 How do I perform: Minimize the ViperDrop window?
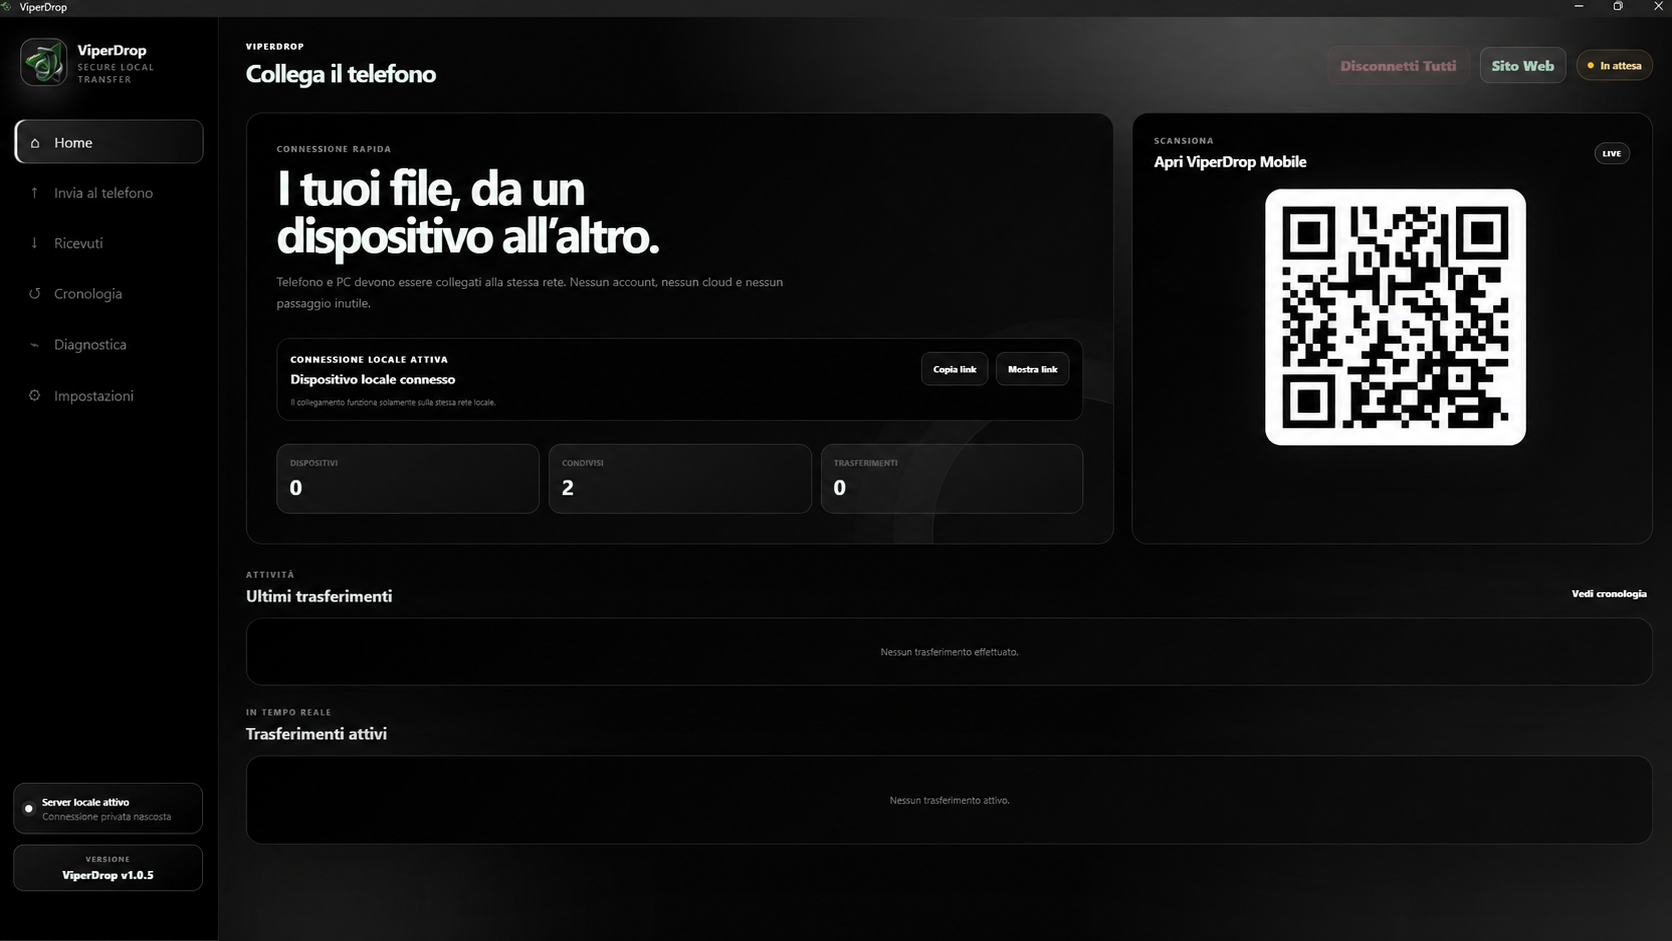tap(1579, 7)
